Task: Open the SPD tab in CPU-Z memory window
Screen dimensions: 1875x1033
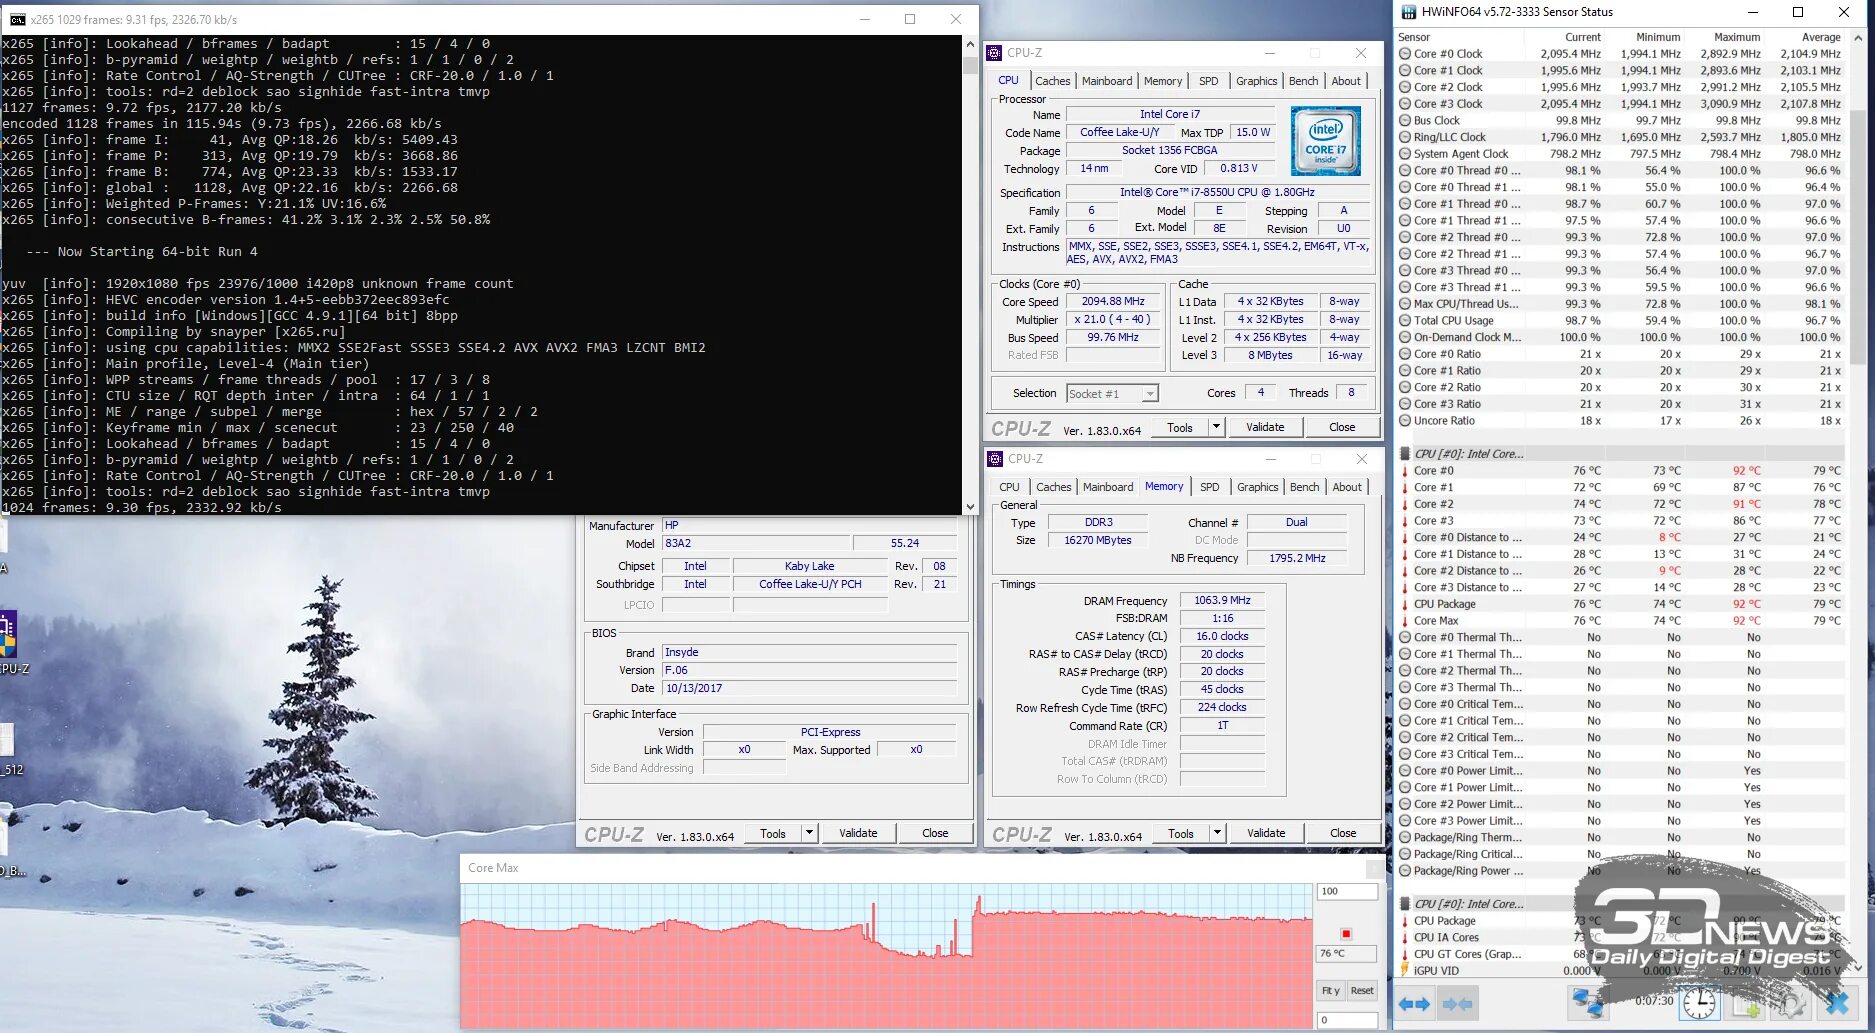Action: 1210,488
